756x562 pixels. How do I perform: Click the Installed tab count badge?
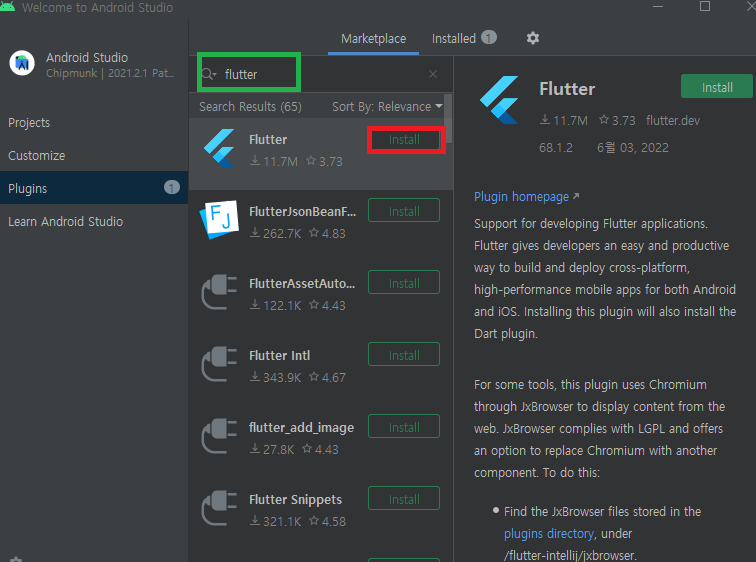[x=488, y=38]
